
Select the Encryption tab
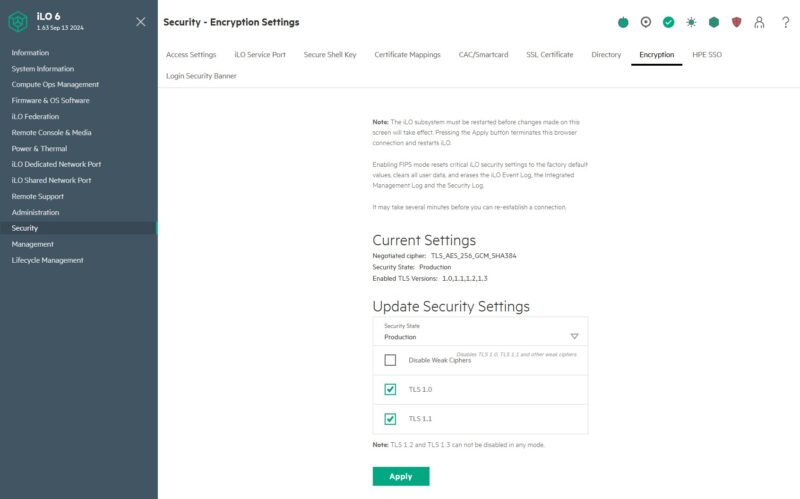coord(657,55)
